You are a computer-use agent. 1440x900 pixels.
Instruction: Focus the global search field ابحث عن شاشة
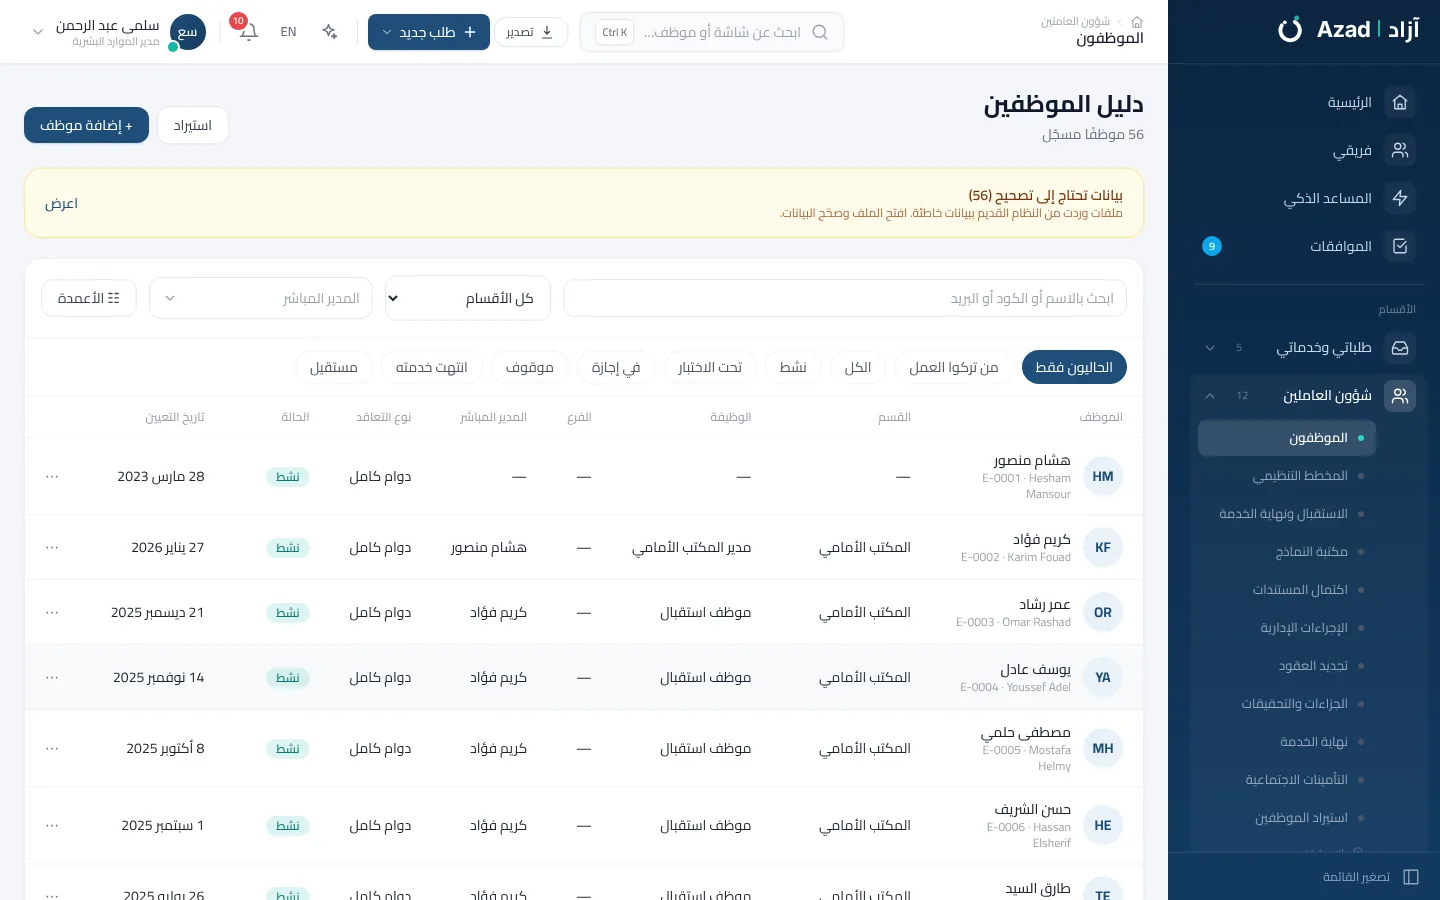point(712,32)
